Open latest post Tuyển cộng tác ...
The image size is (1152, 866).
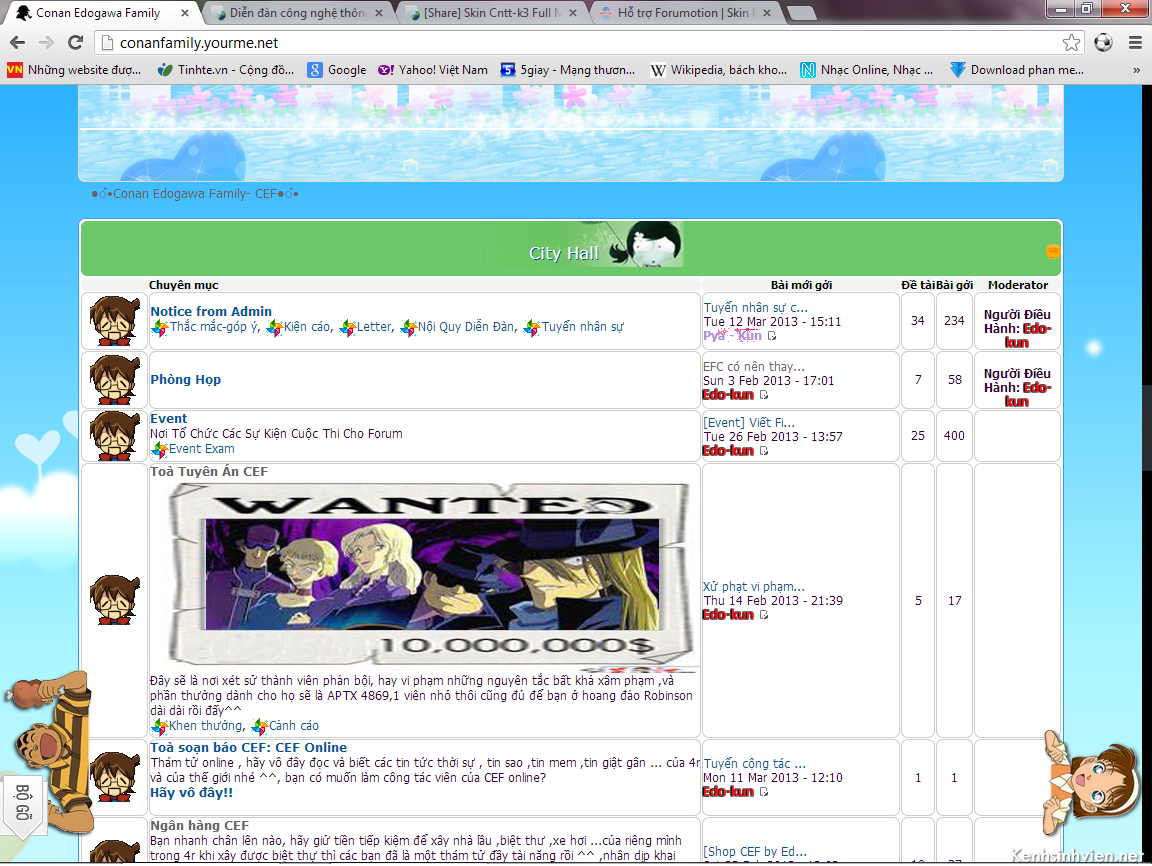point(755,764)
